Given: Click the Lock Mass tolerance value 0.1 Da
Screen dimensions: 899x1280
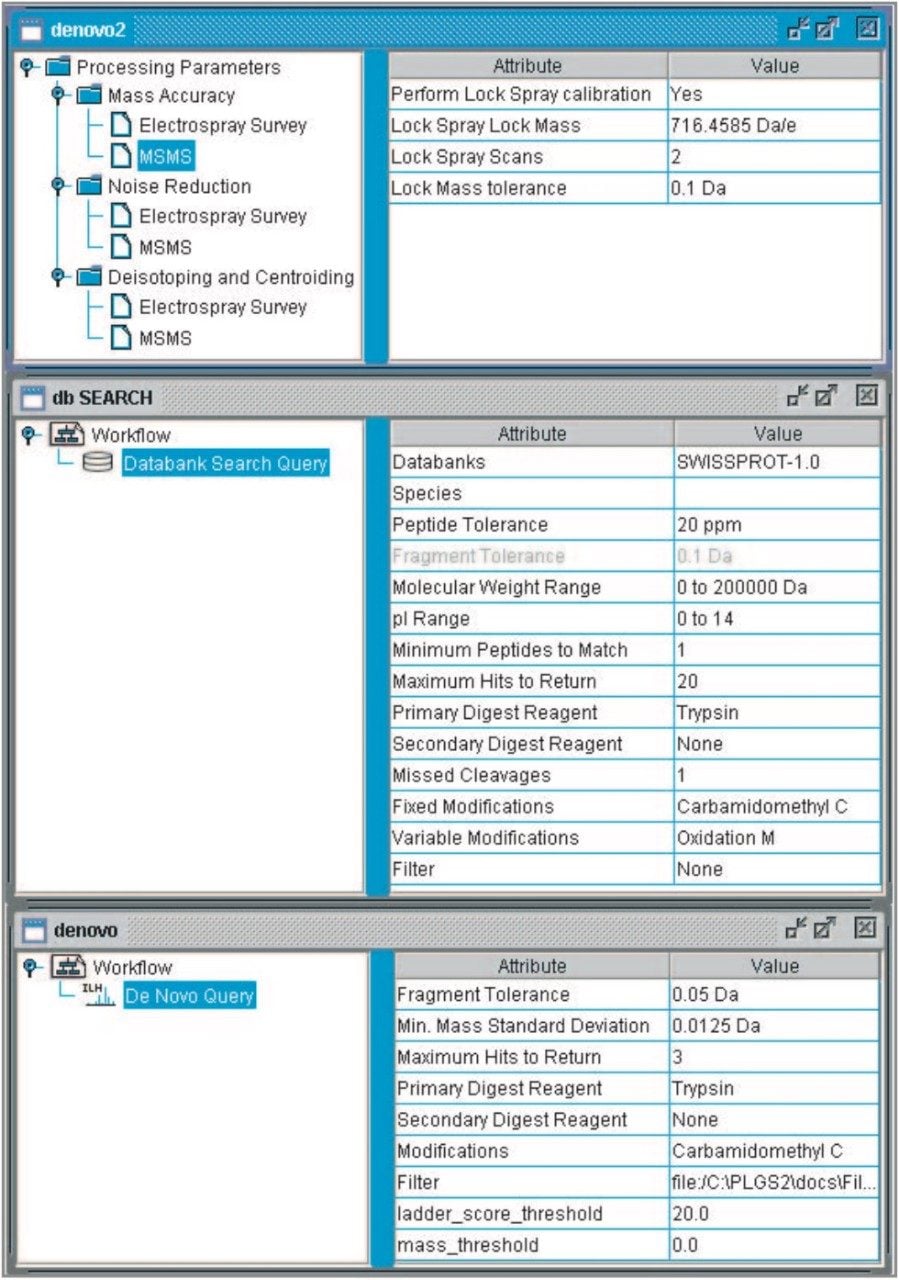Looking at the screenshot, I should (x=775, y=188).
